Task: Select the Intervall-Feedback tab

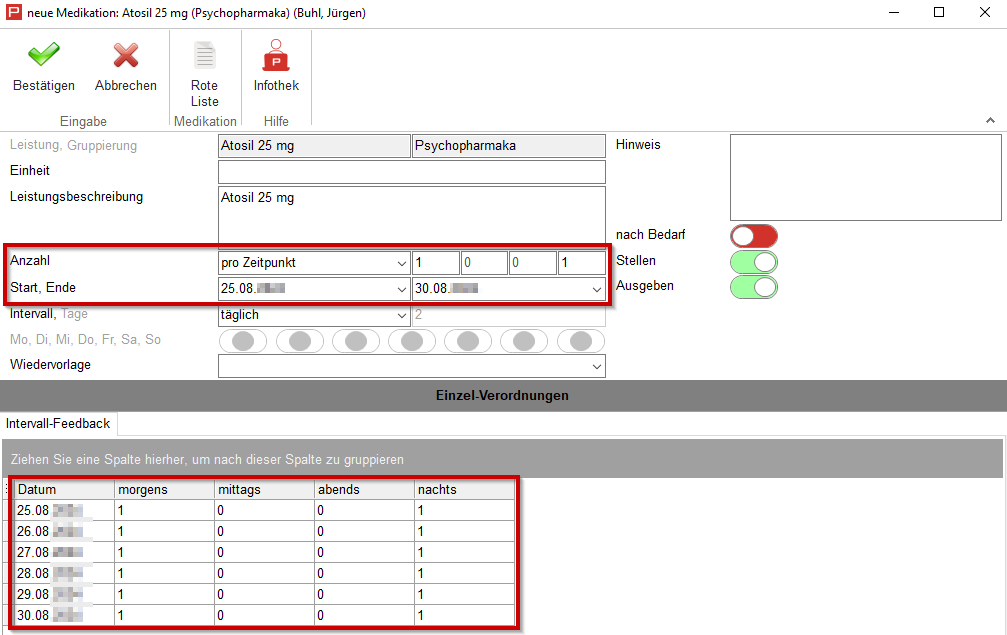Action: point(58,424)
